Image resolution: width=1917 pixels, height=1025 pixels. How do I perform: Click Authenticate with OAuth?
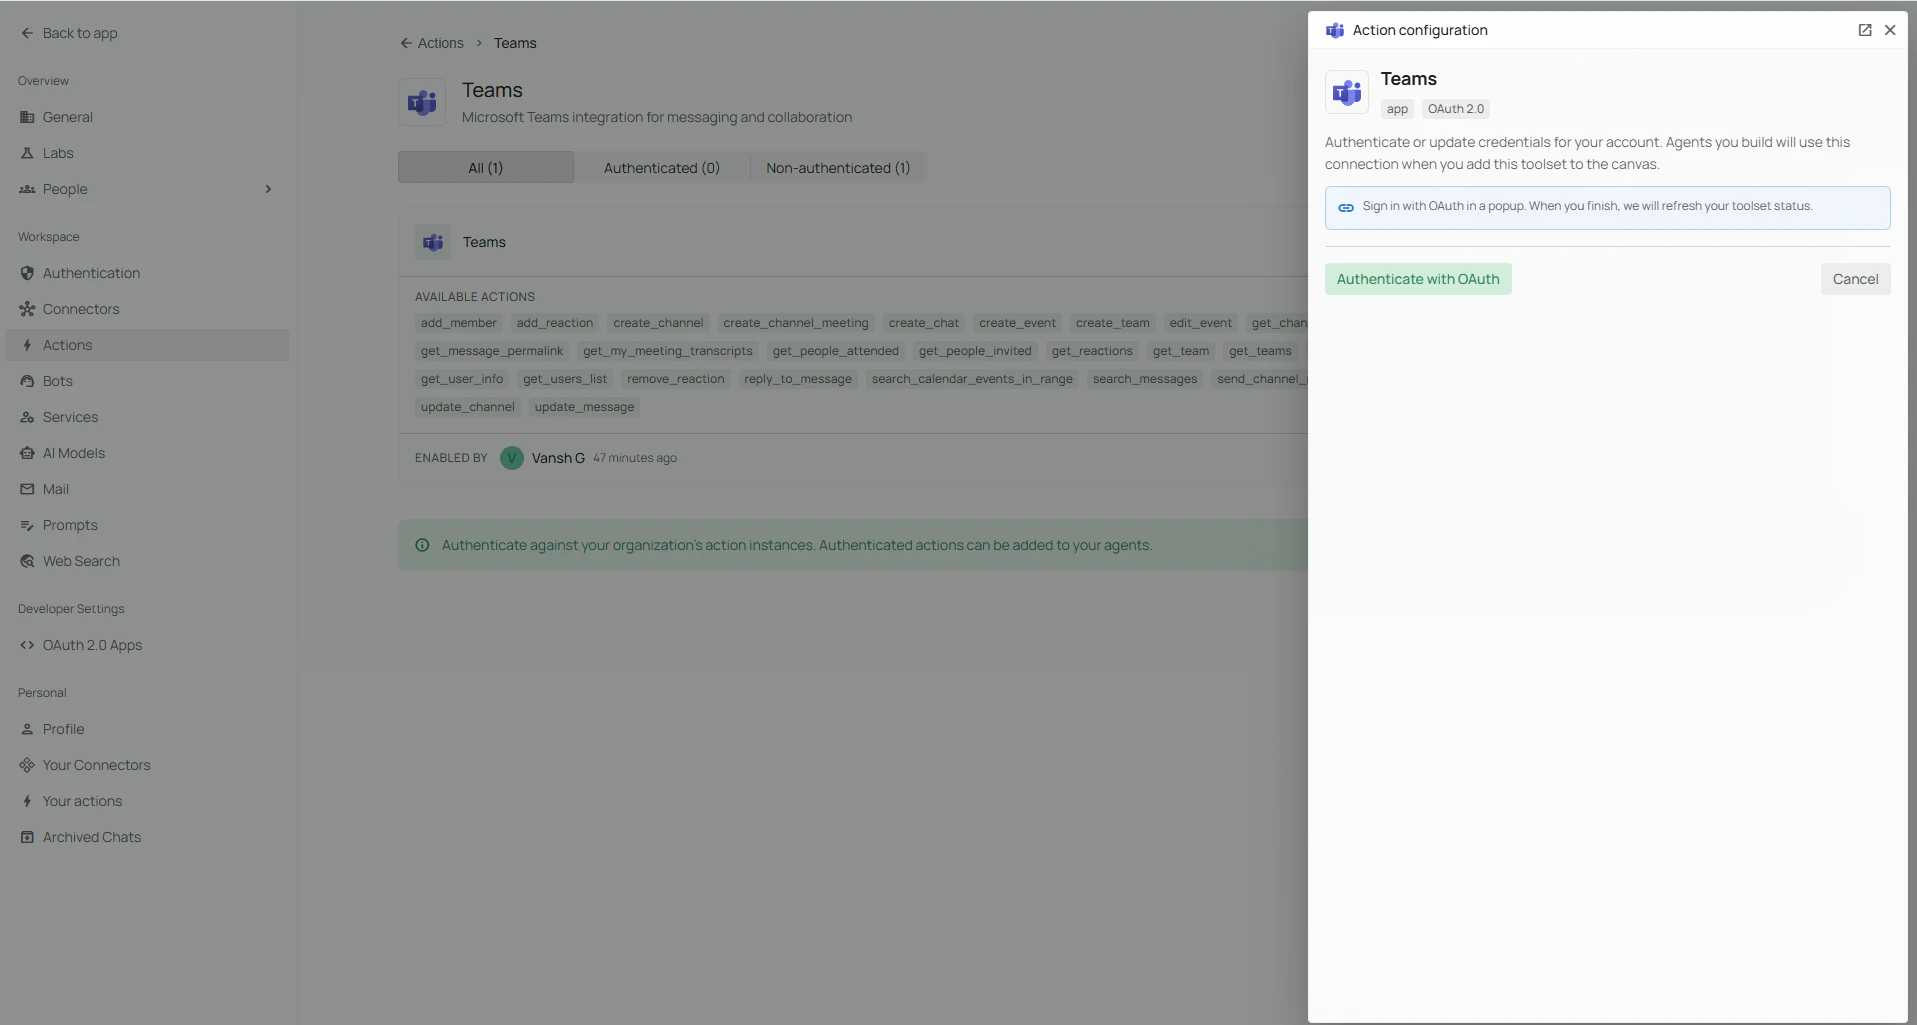click(x=1418, y=279)
